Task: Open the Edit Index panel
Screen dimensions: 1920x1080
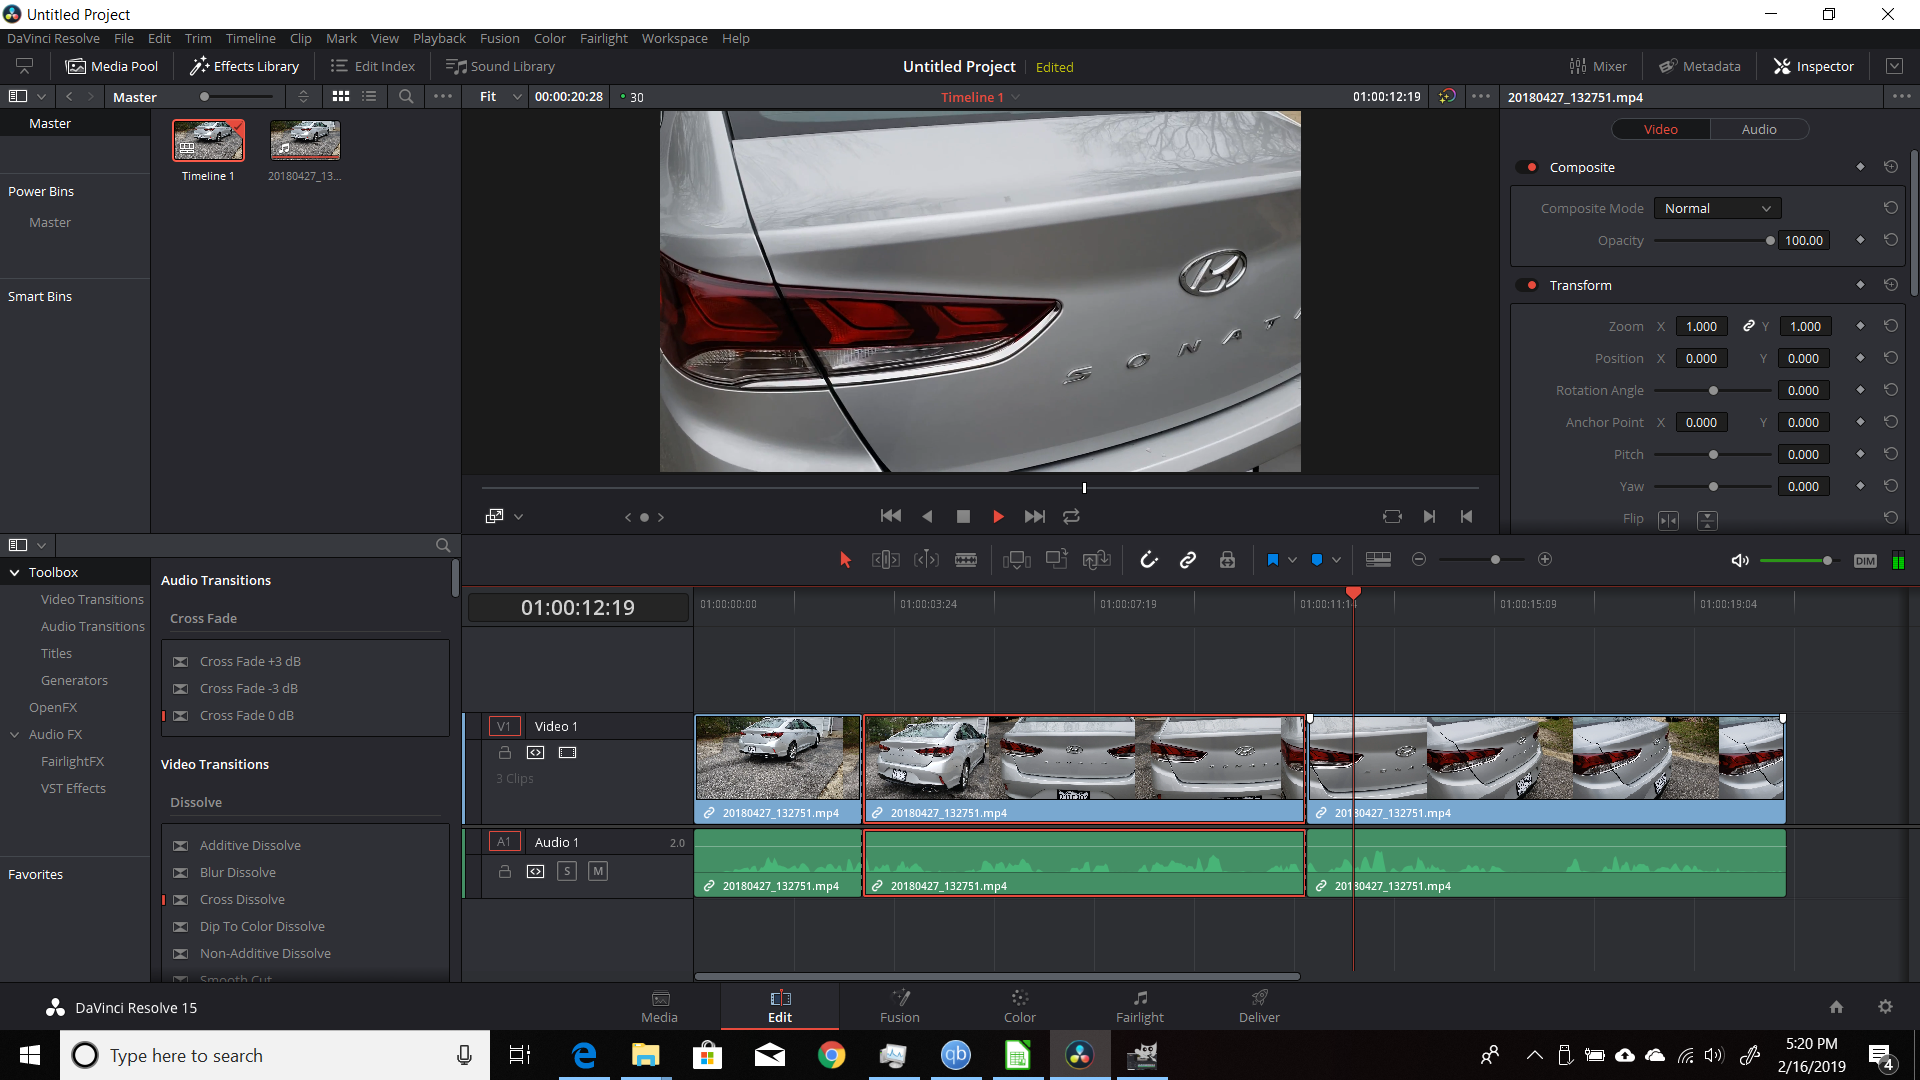Action: pyautogui.click(x=373, y=66)
